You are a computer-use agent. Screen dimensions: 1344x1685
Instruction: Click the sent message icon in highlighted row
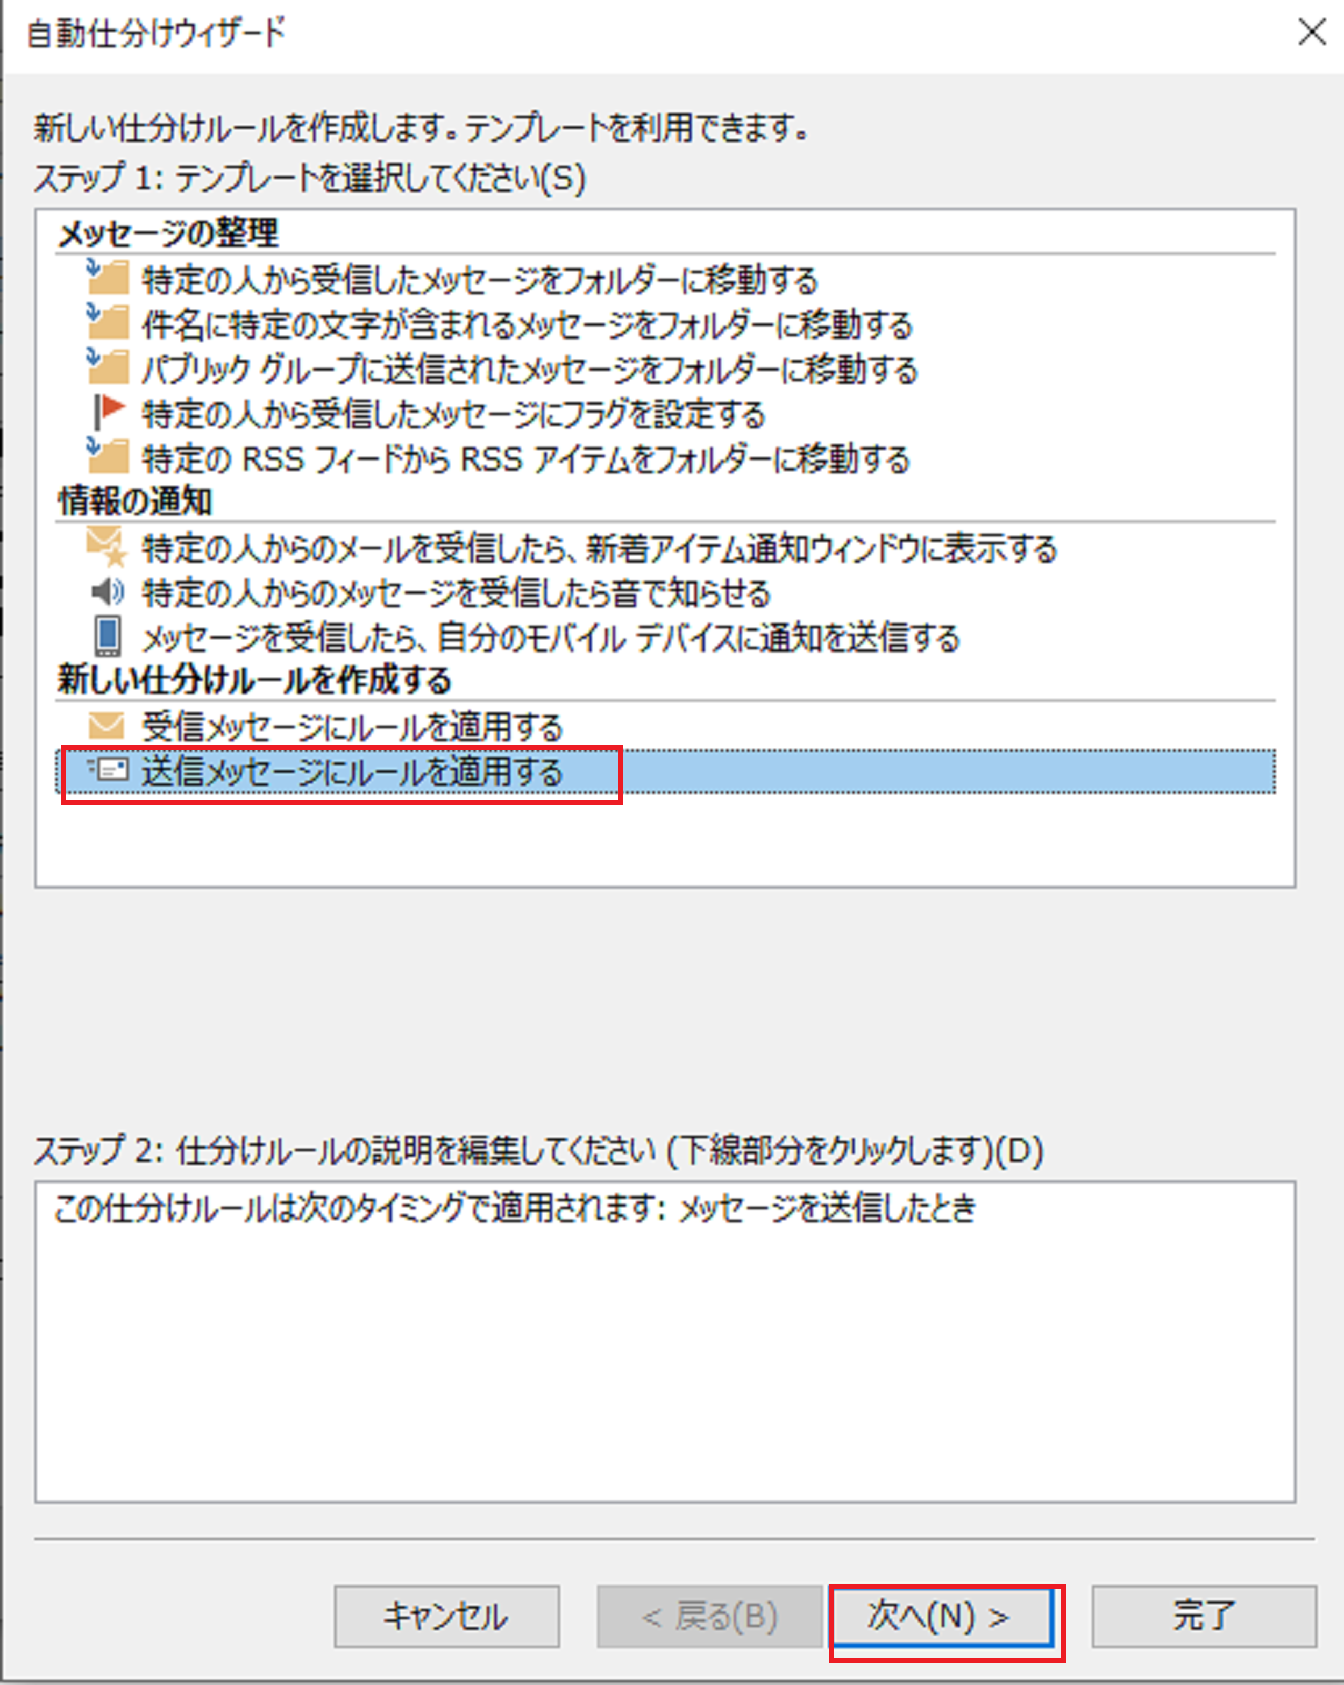pos(107,770)
